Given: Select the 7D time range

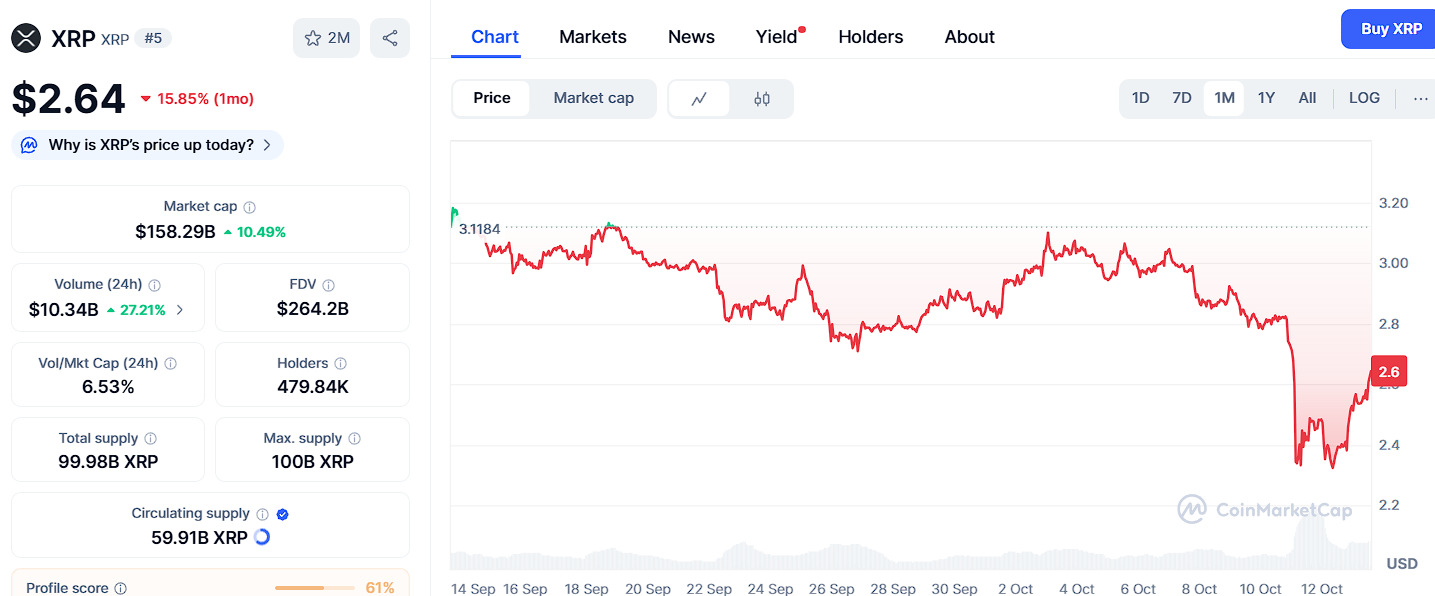Looking at the screenshot, I should 1182,98.
